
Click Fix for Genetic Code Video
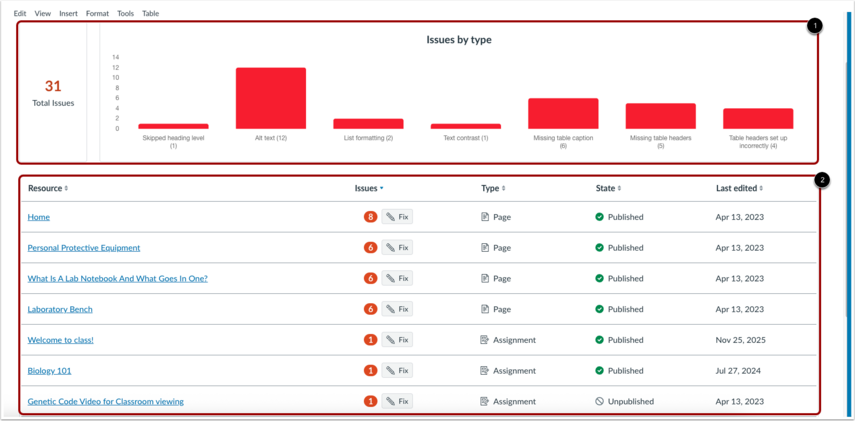tap(397, 401)
